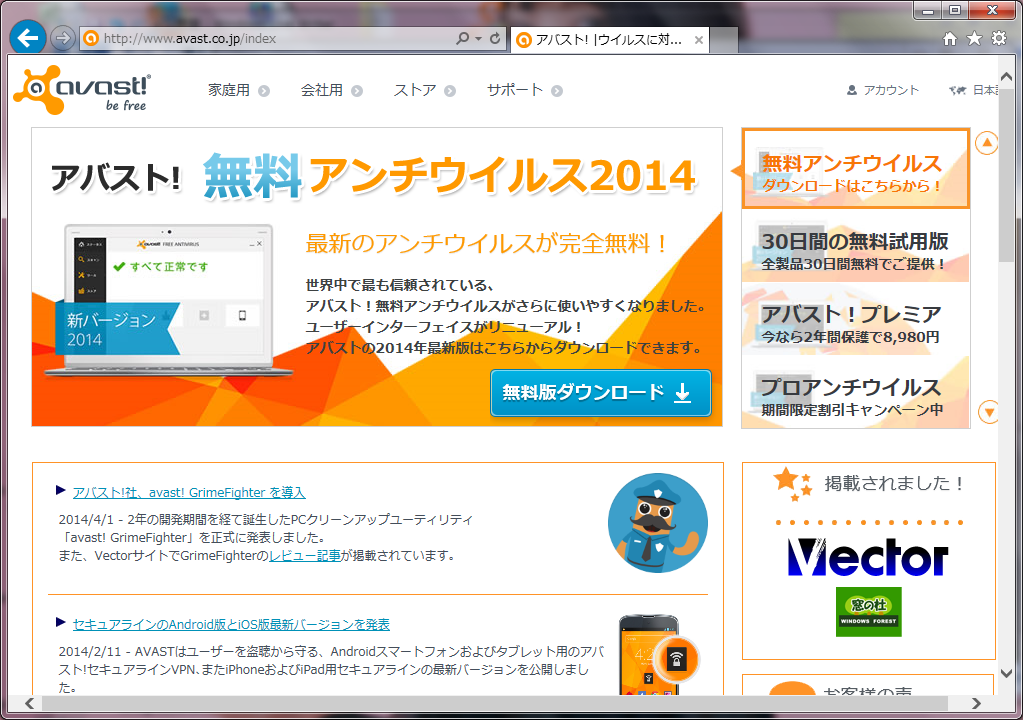Viewport: 1023px width, 720px height.
Task: Open the ストア navigation menu
Action: coord(415,90)
